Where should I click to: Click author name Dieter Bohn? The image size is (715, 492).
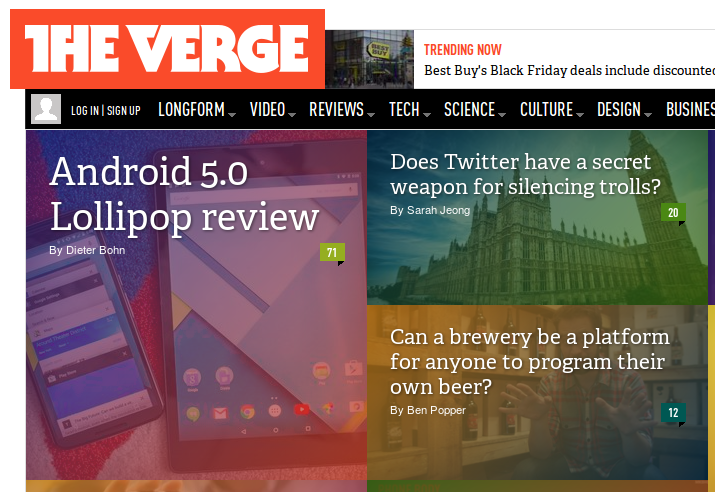[95, 250]
